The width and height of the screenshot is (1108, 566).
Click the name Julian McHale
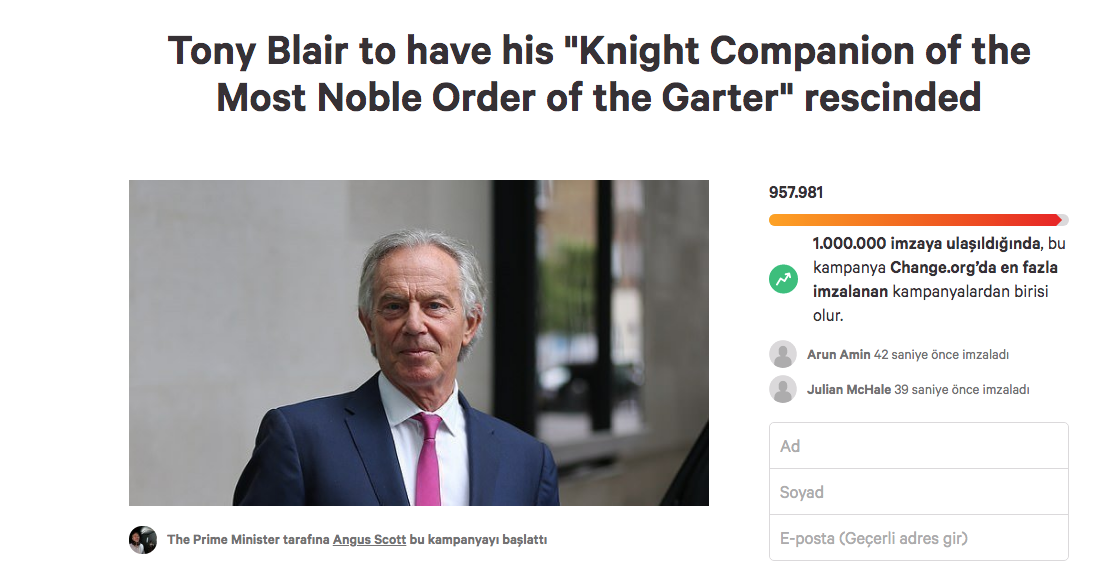[x=849, y=389]
